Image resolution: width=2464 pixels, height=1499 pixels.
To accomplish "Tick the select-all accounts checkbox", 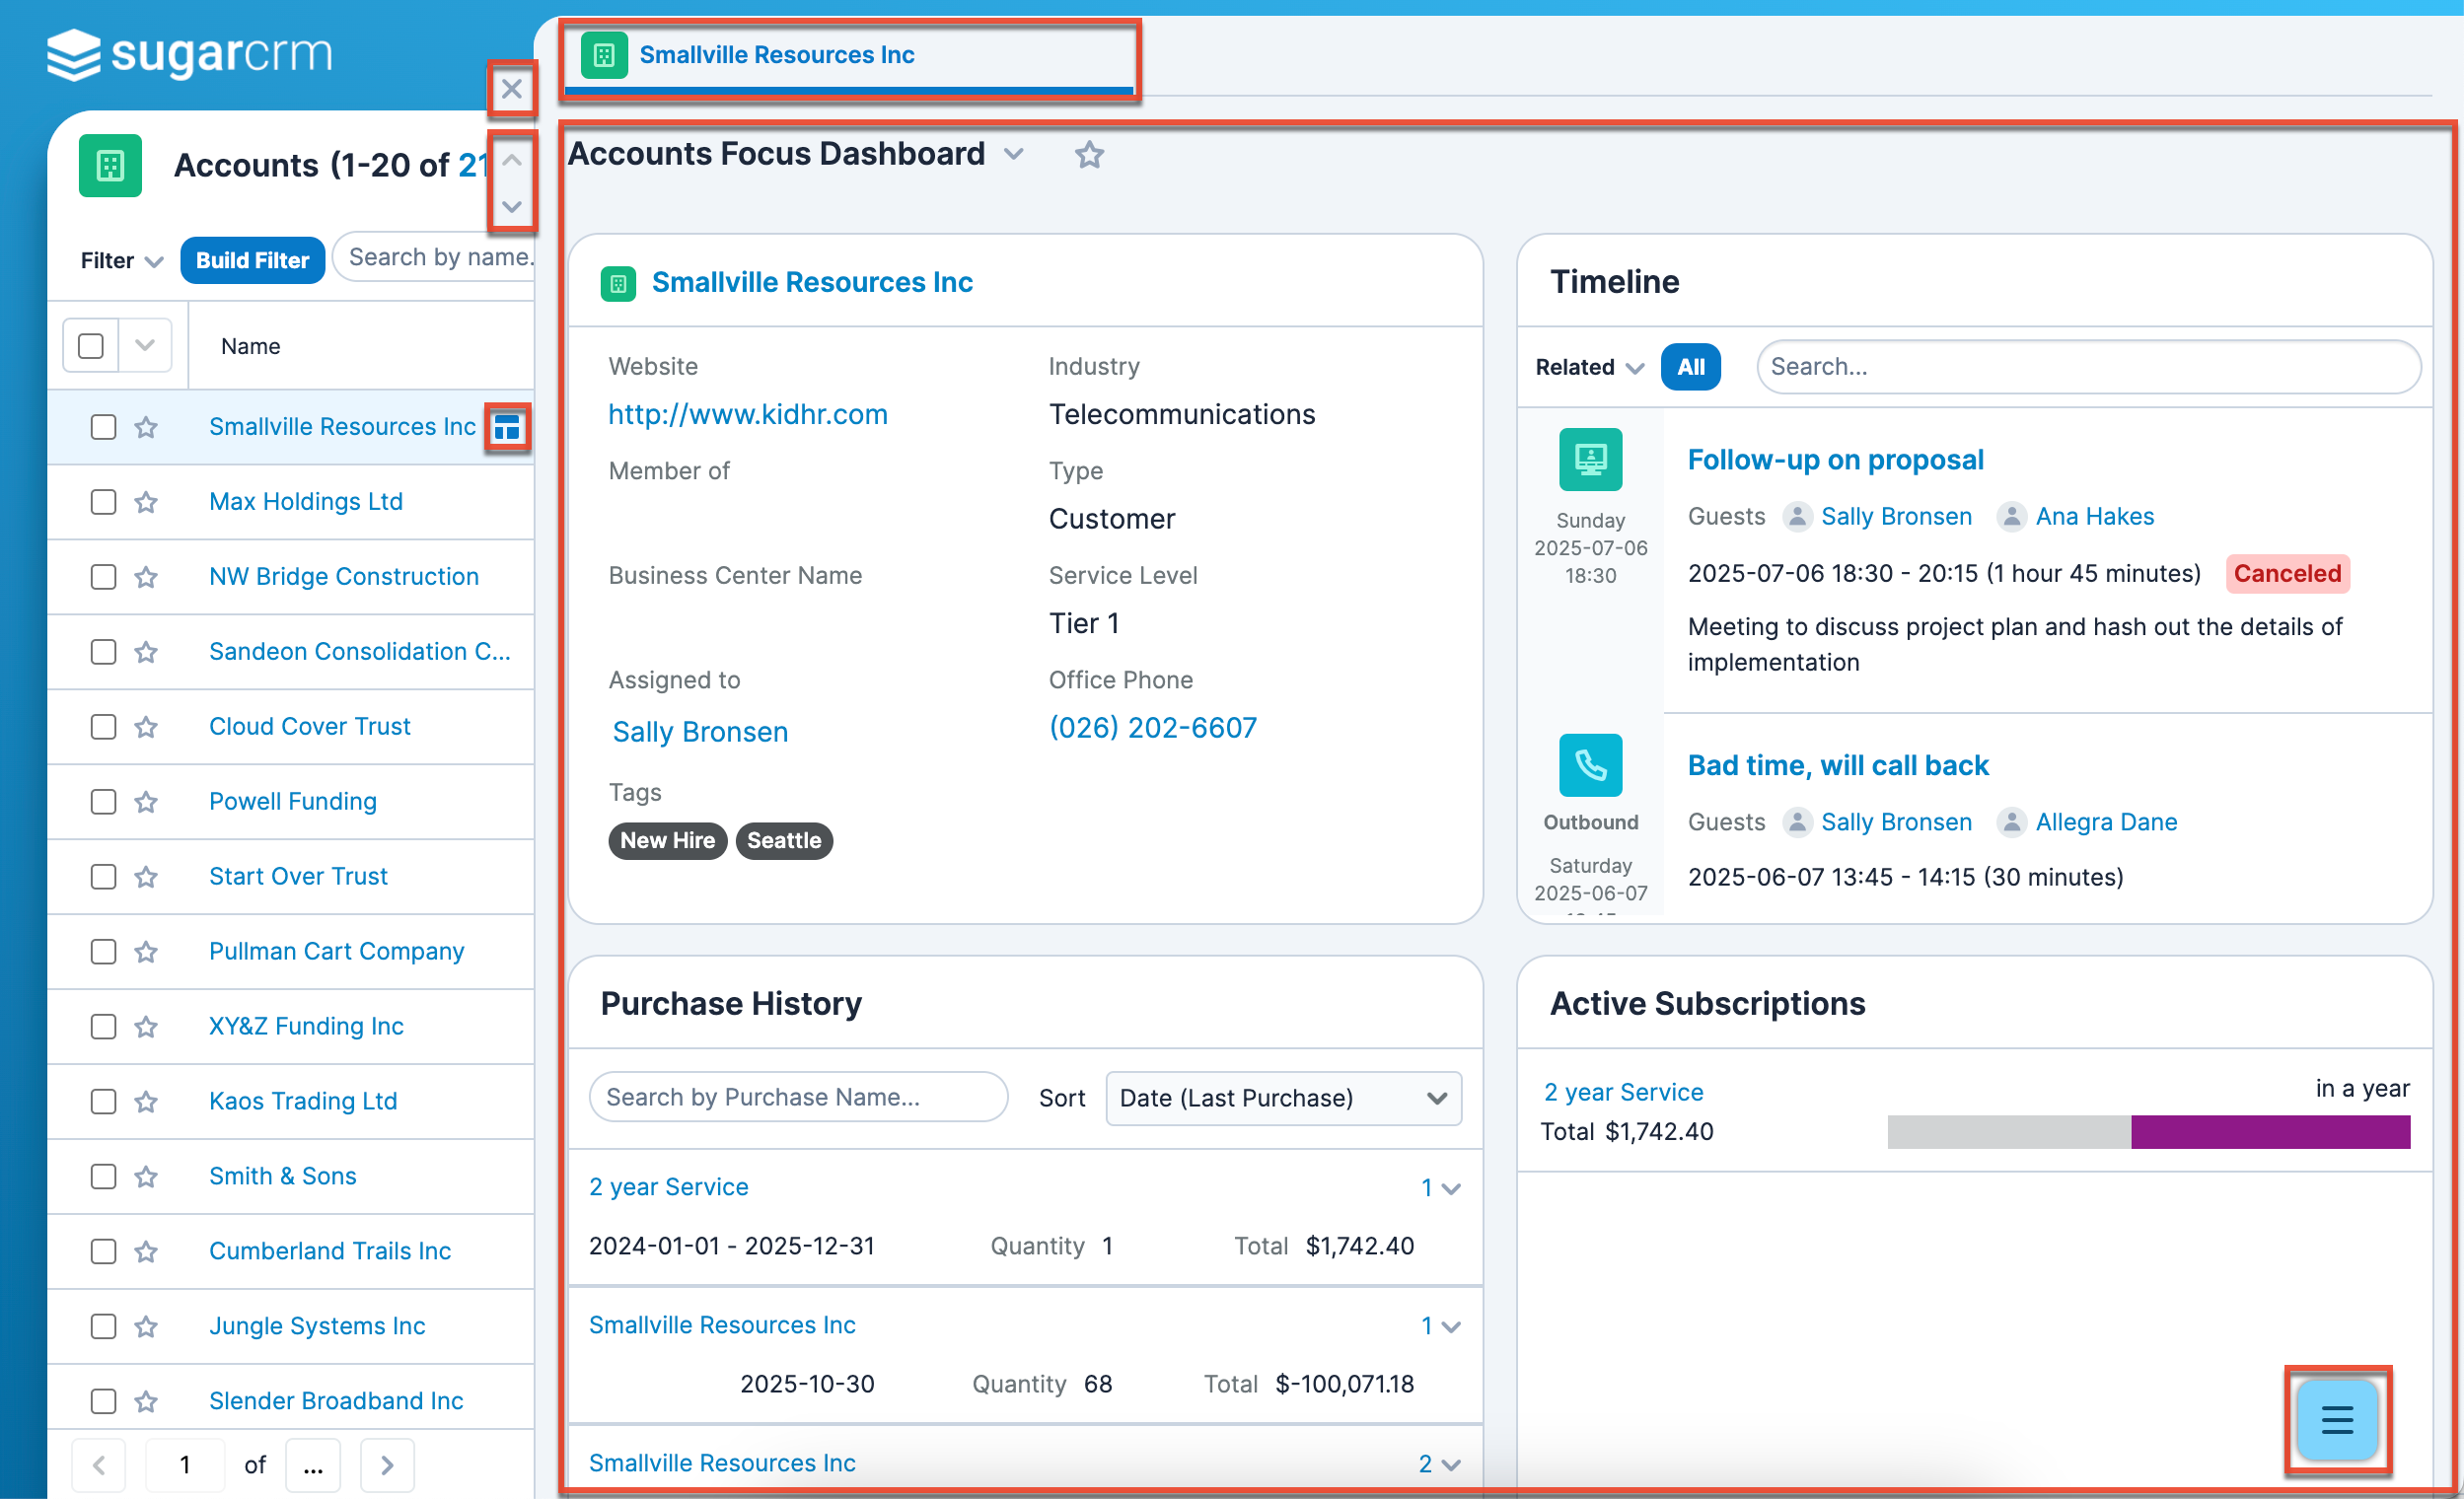I will (91, 346).
